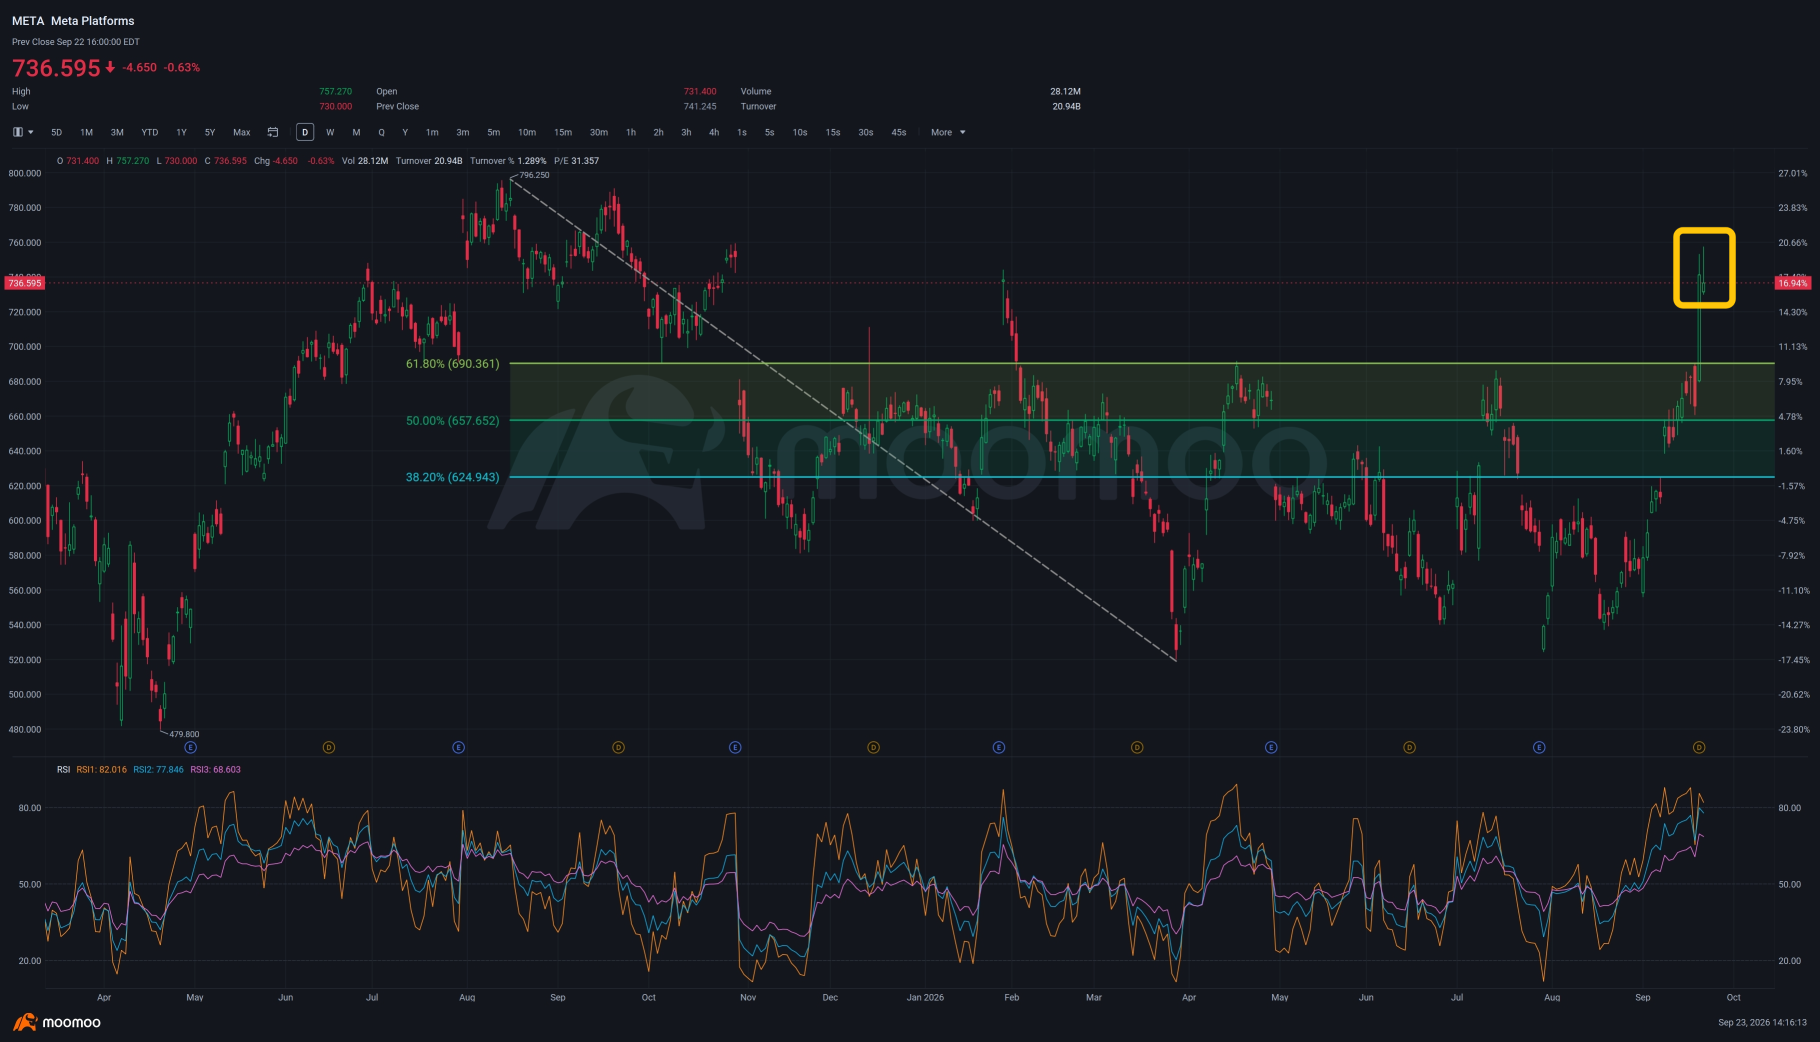Image resolution: width=1820 pixels, height=1042 pixels.
Task: Click the 736.595 price tag on left axis
Action: click(x=25, y=283)
